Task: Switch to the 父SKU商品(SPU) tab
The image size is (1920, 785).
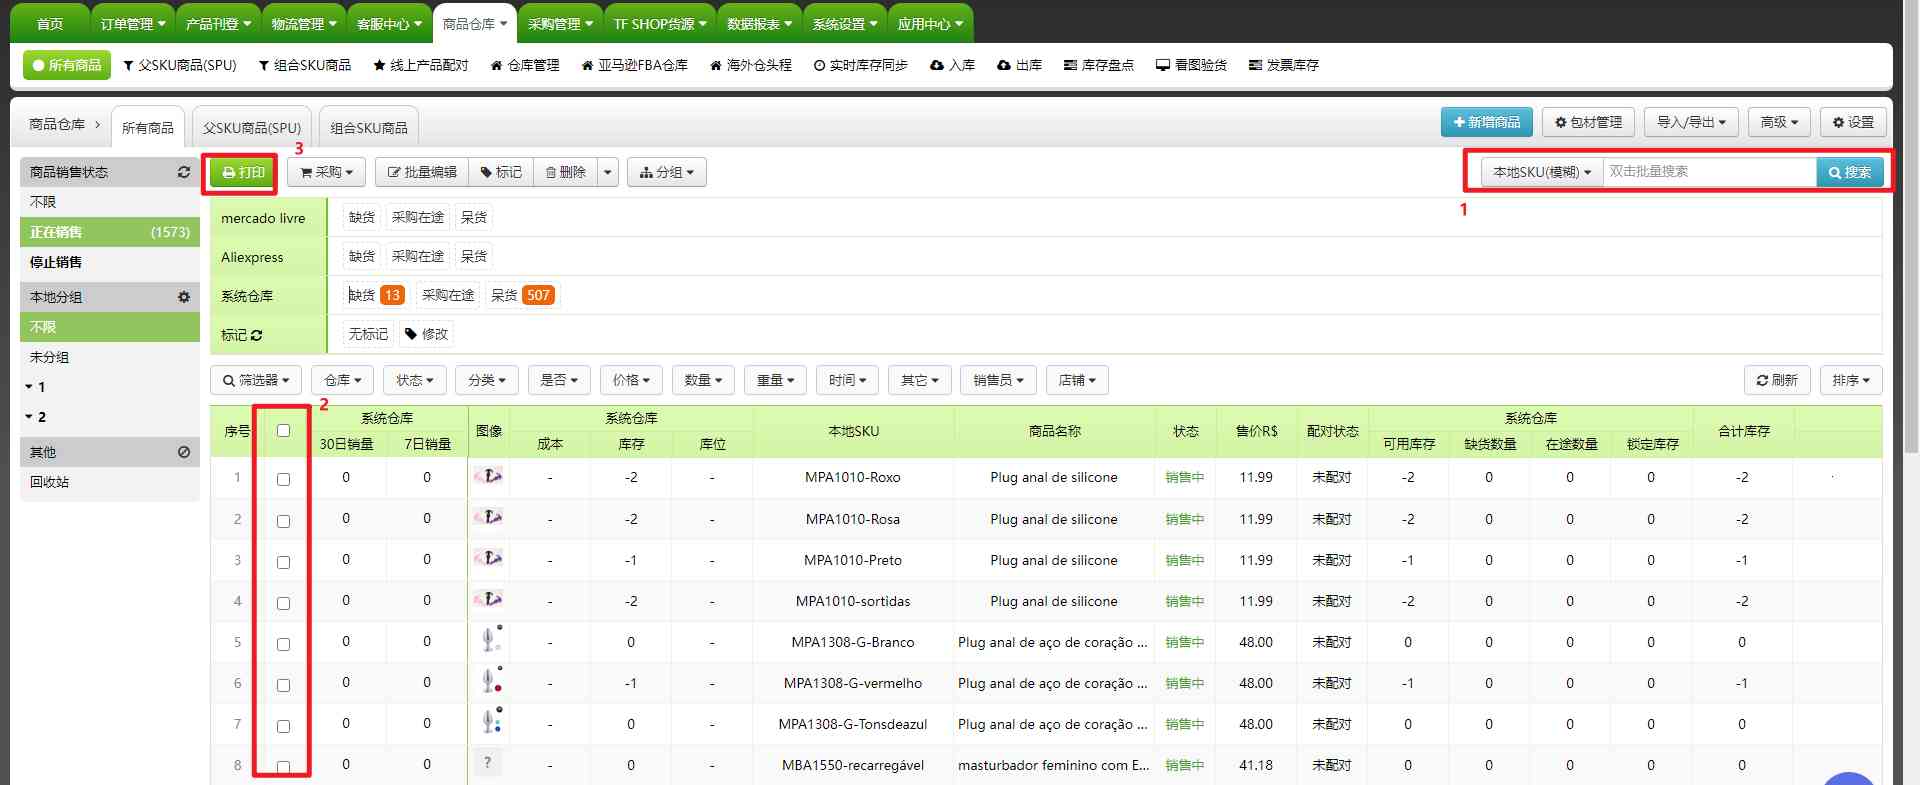Action: point(251,128)
